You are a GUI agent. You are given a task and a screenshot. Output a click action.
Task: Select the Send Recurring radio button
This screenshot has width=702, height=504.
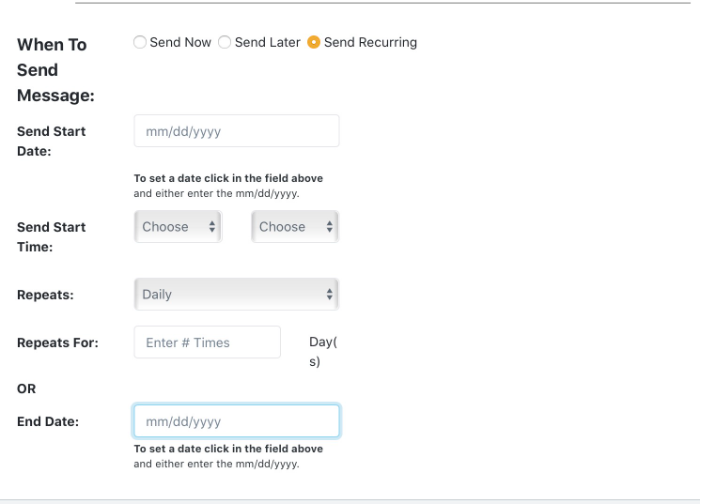313,42
